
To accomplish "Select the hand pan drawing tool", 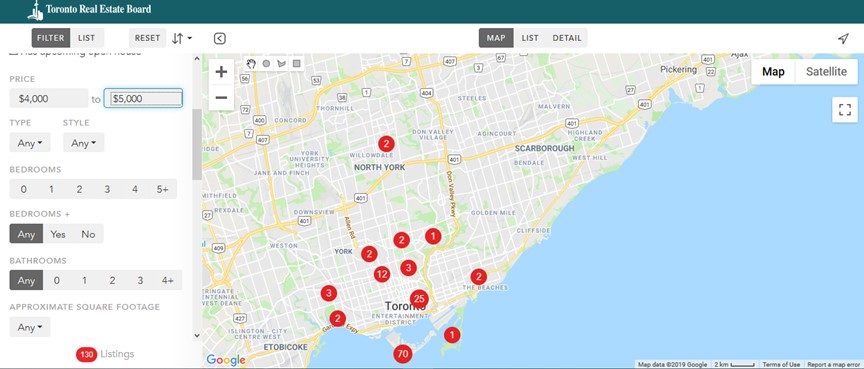I will pos(251,63).
